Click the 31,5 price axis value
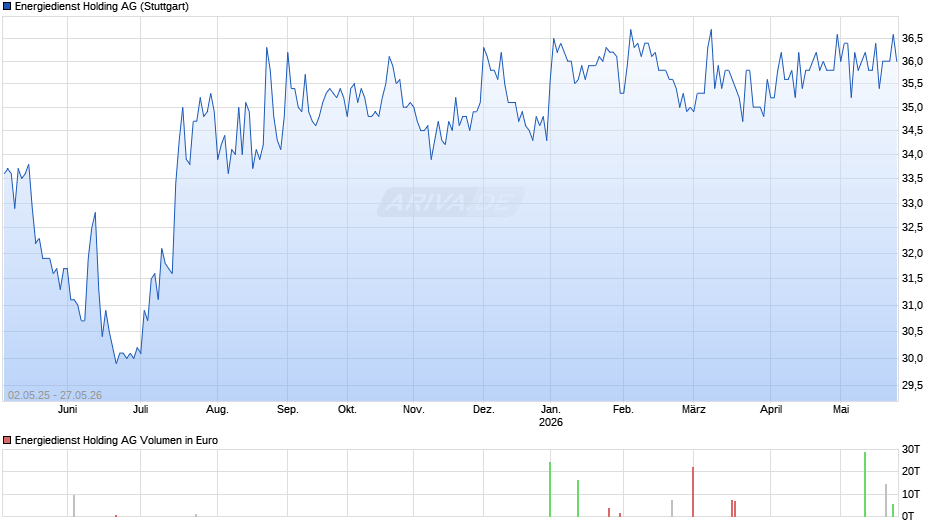The width and height of the screenshot is (940, 526). [x=912, y=278]
